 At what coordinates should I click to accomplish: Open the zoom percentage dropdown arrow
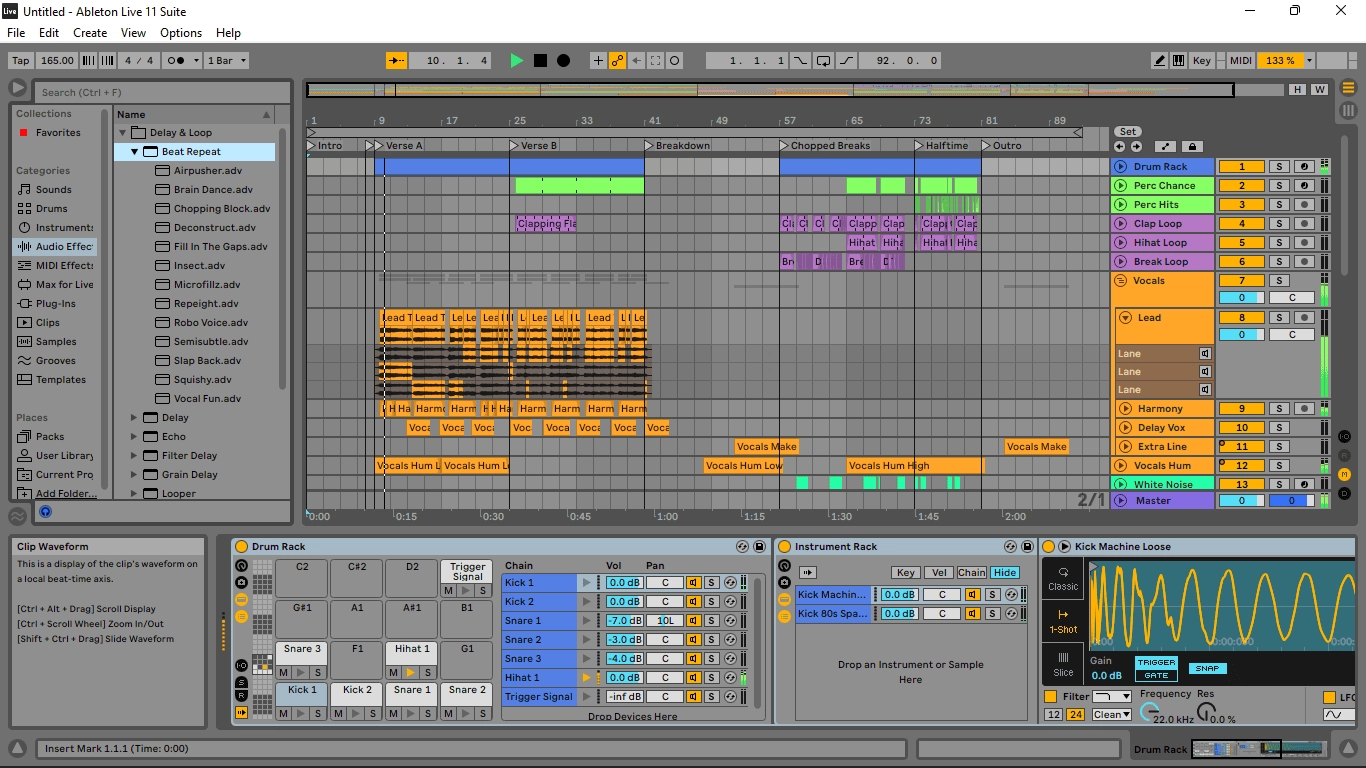tap(1309, 61)
